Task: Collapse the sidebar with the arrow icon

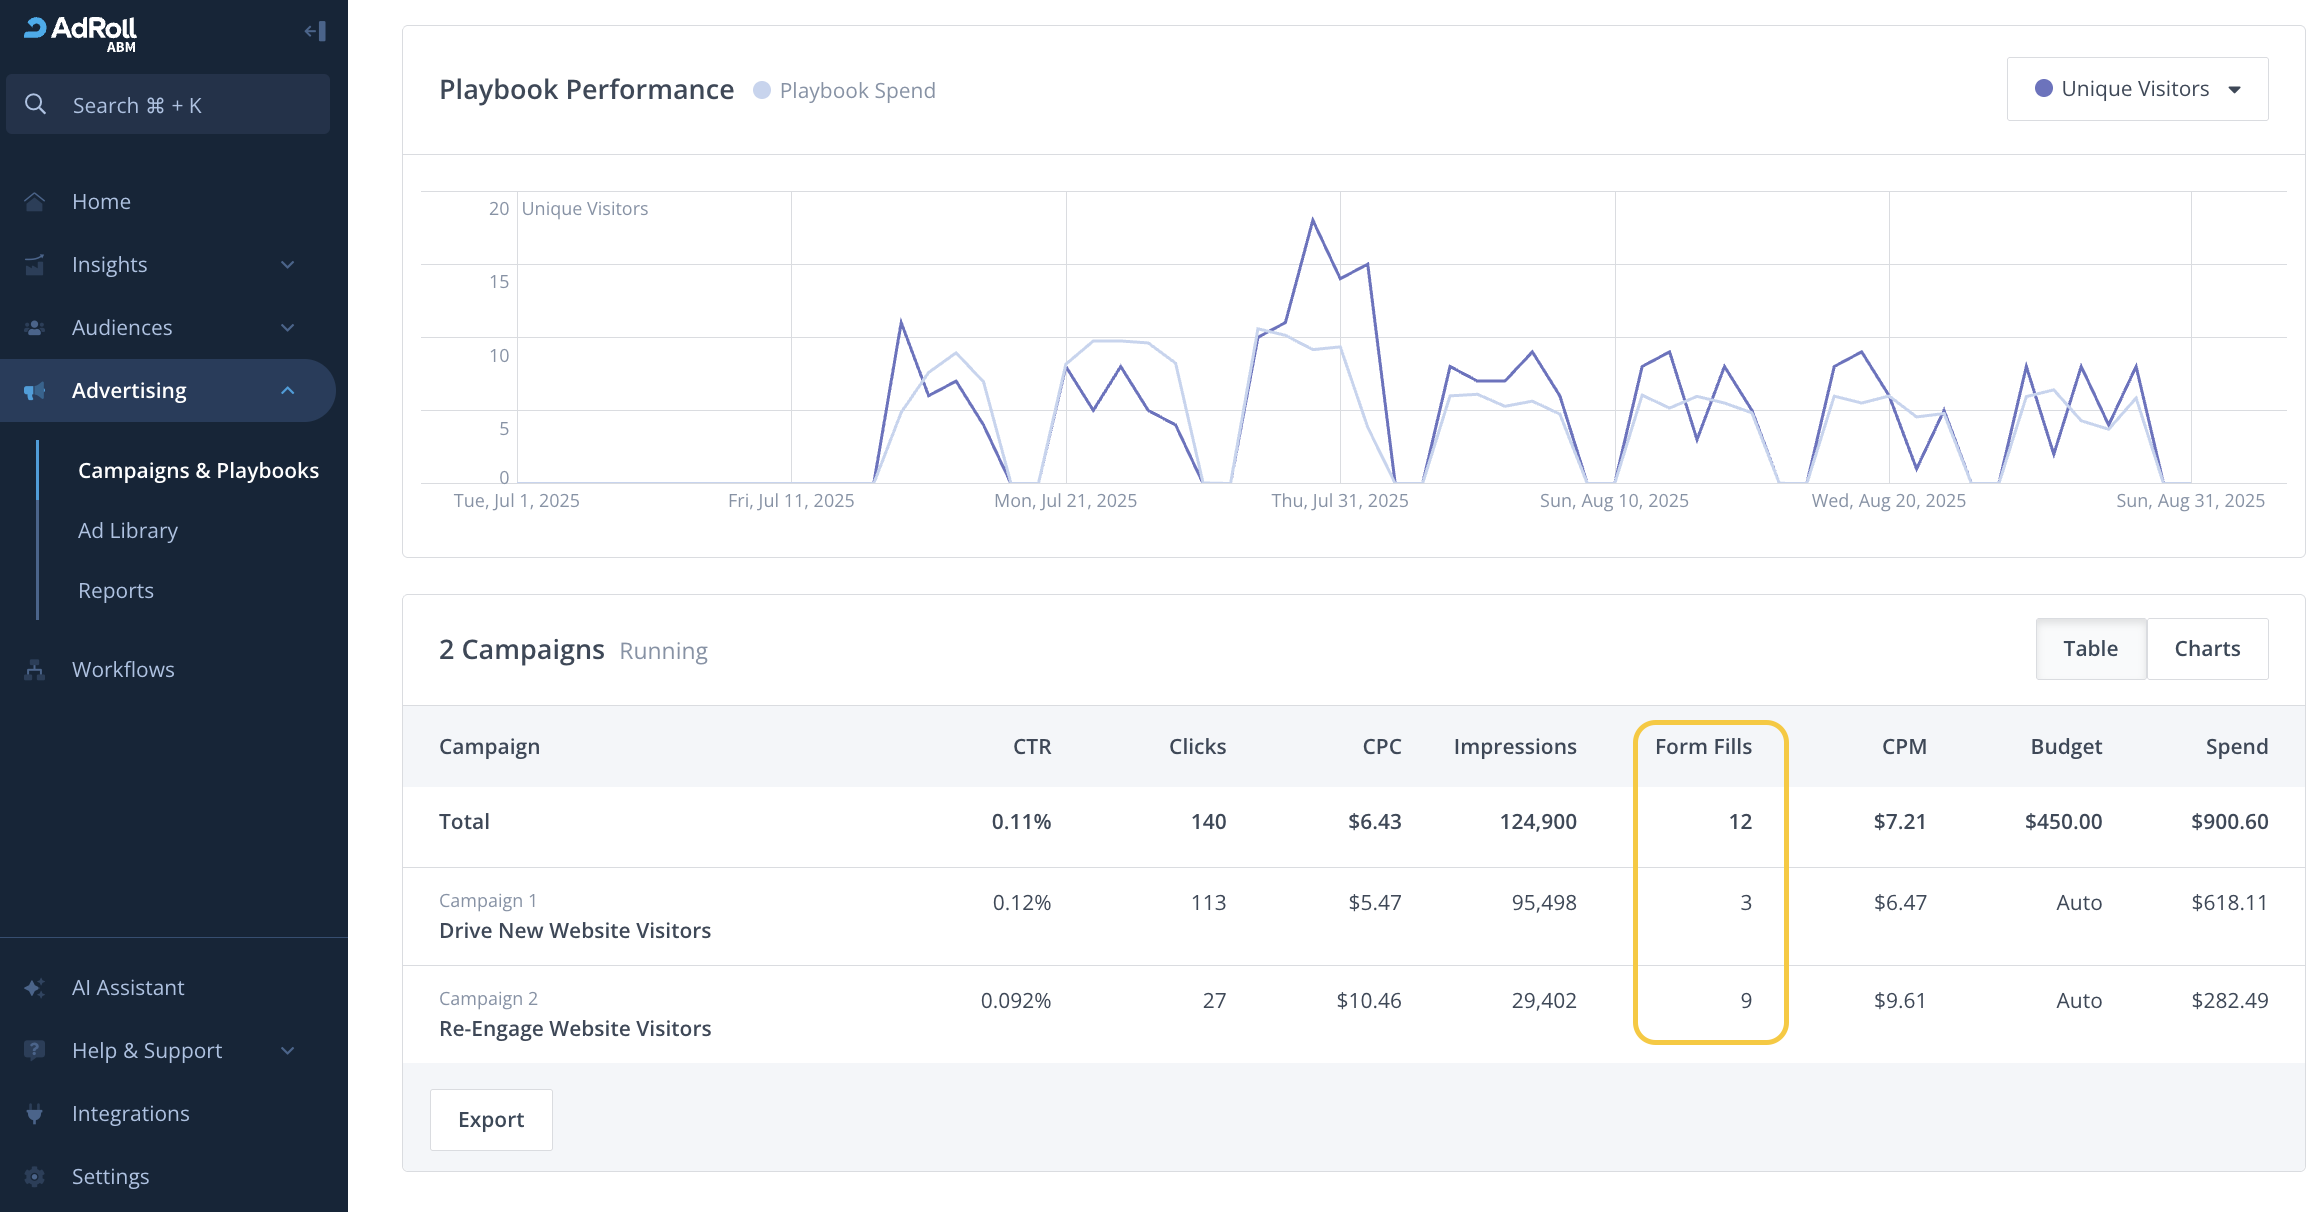Action: click(315, 32)
